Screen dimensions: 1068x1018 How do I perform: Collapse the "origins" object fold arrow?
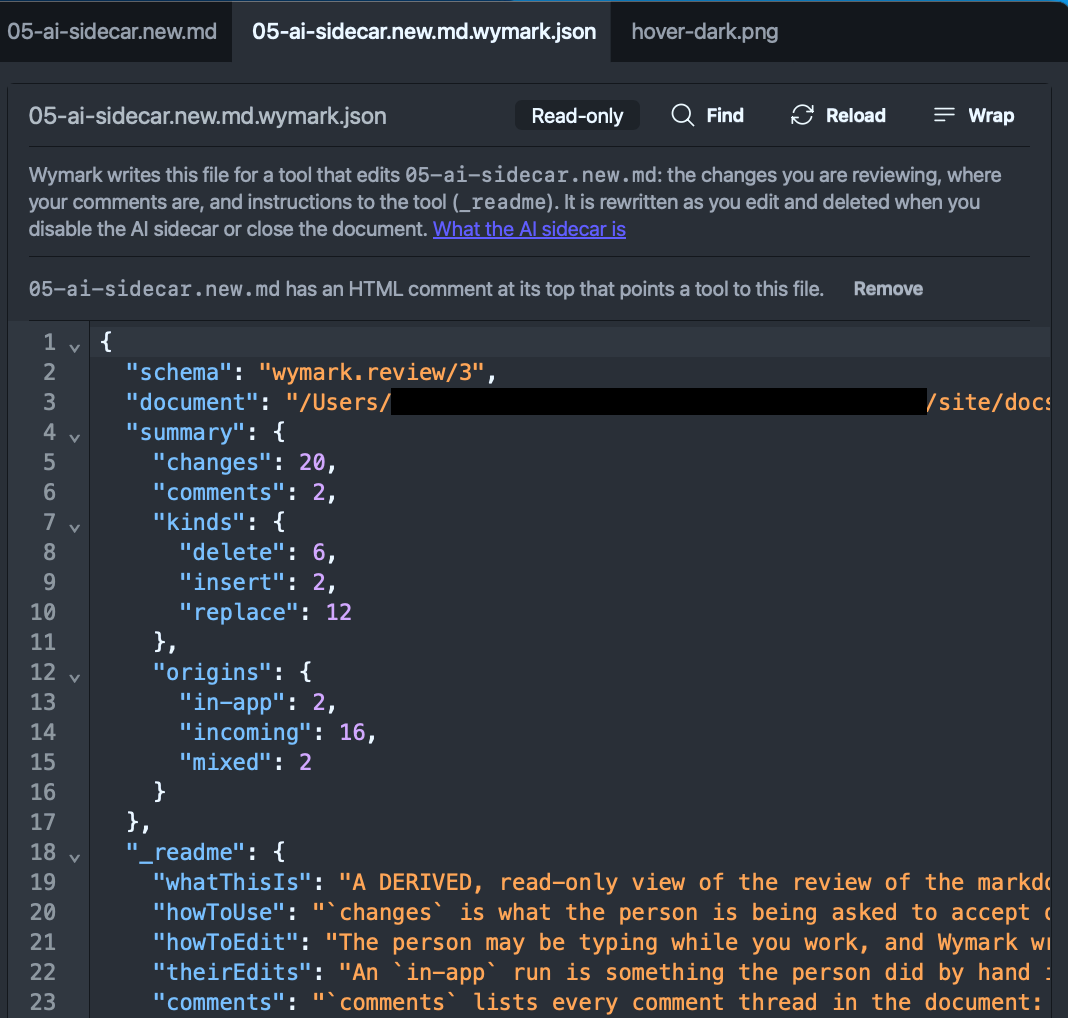74,678
